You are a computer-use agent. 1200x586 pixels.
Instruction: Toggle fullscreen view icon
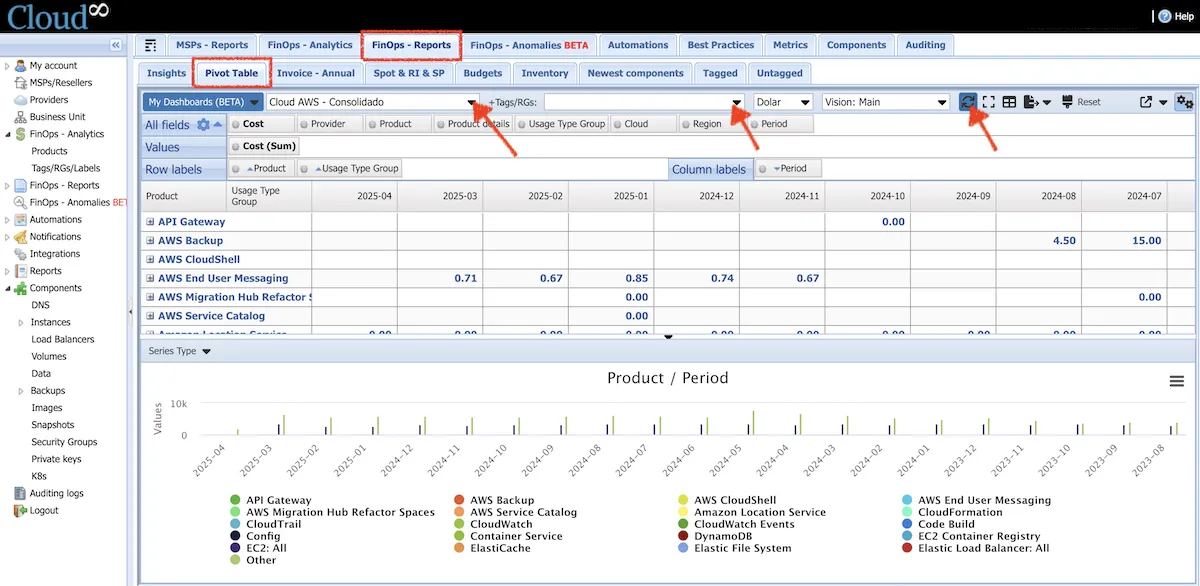pyautogui.click(x=989, y=102)
